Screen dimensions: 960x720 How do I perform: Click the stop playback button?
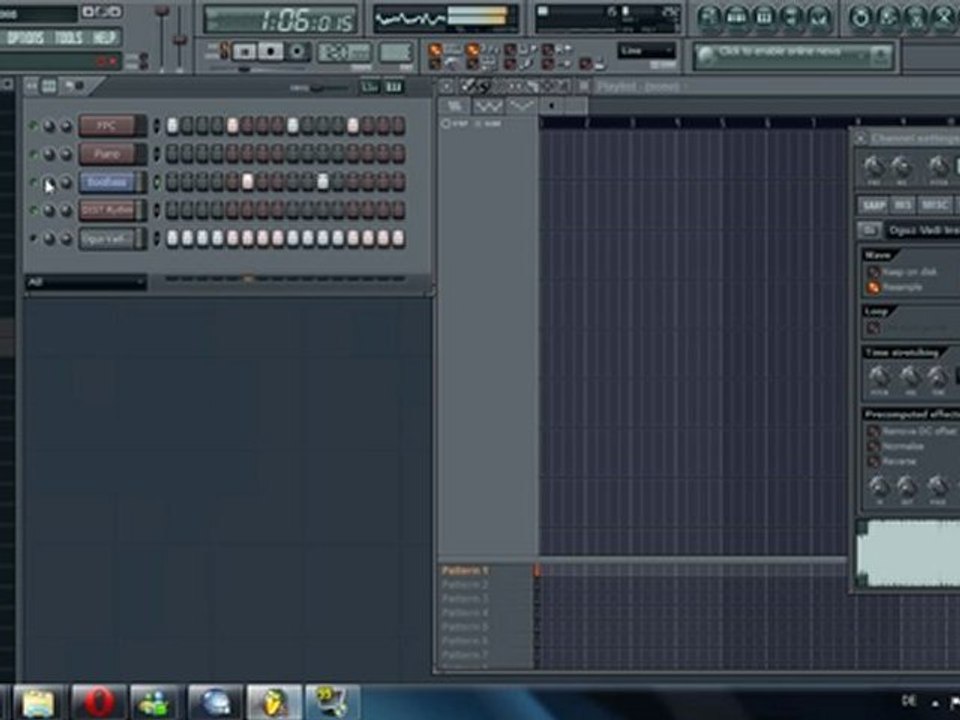[271, 53]
